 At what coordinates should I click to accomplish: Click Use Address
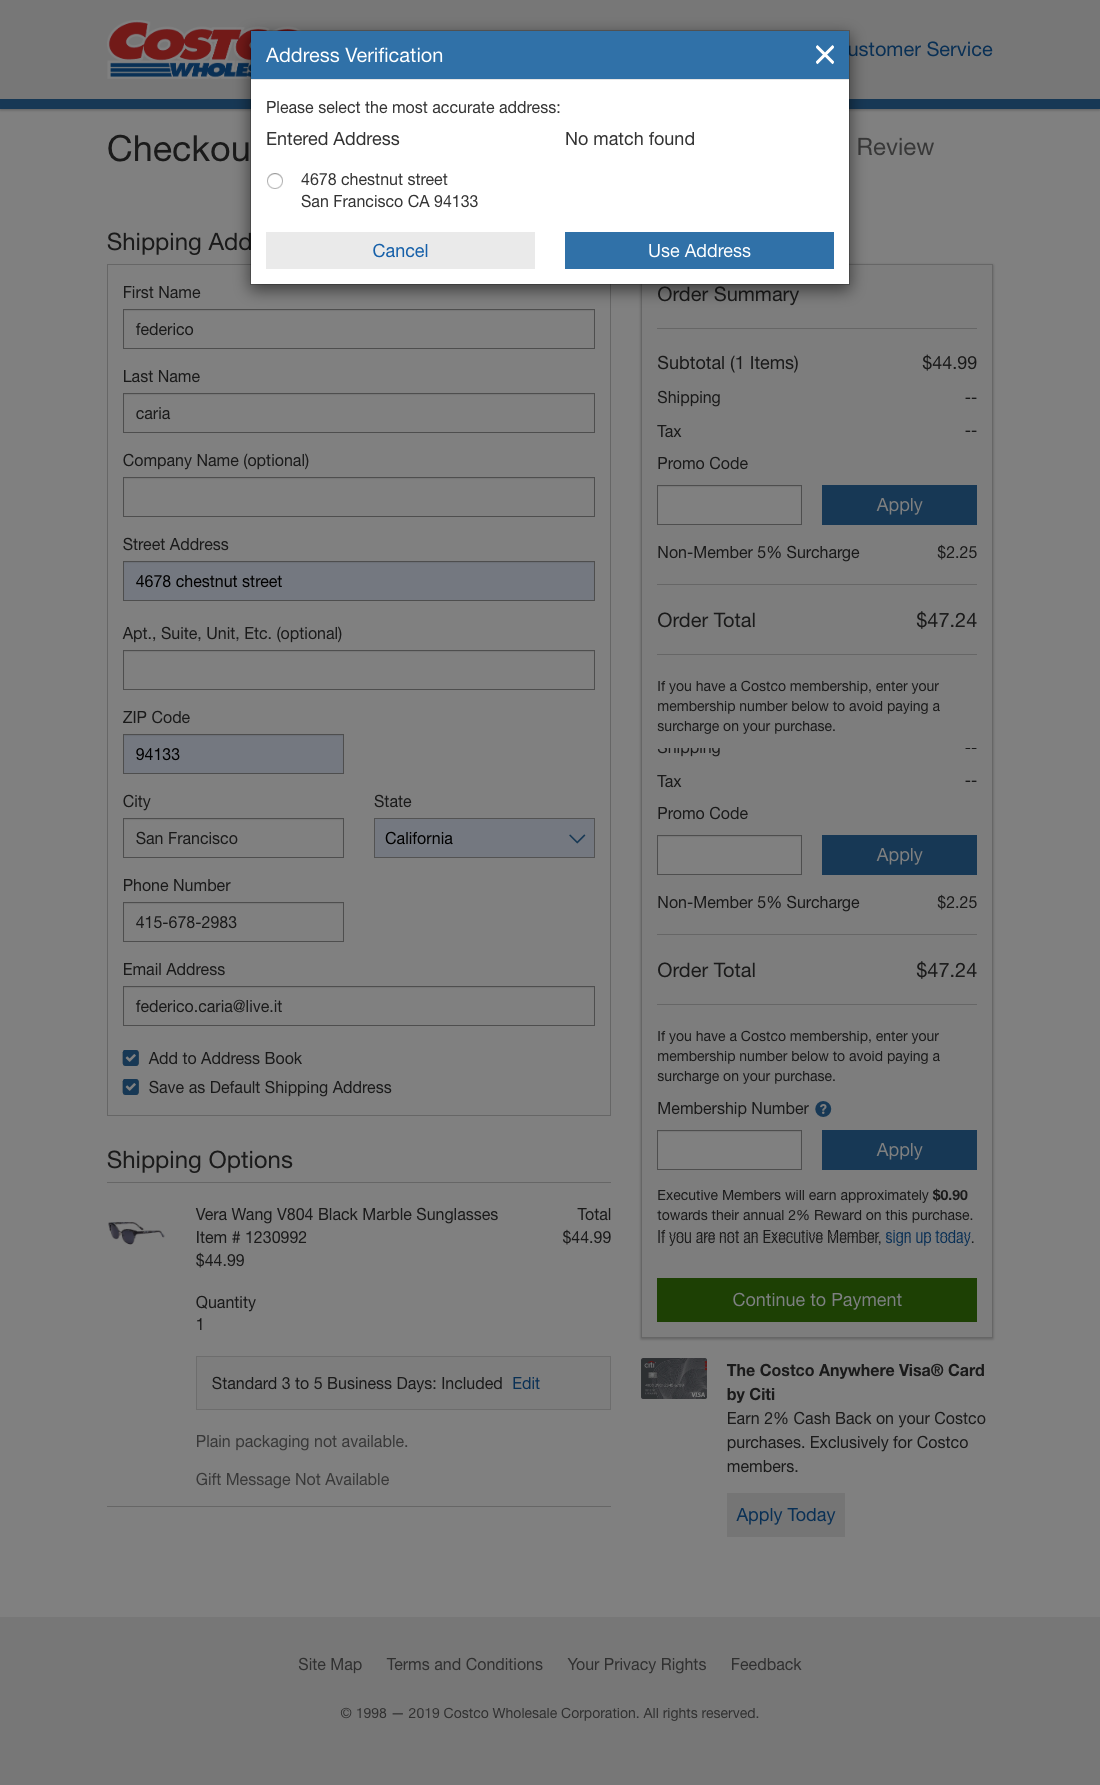(698, 250)
